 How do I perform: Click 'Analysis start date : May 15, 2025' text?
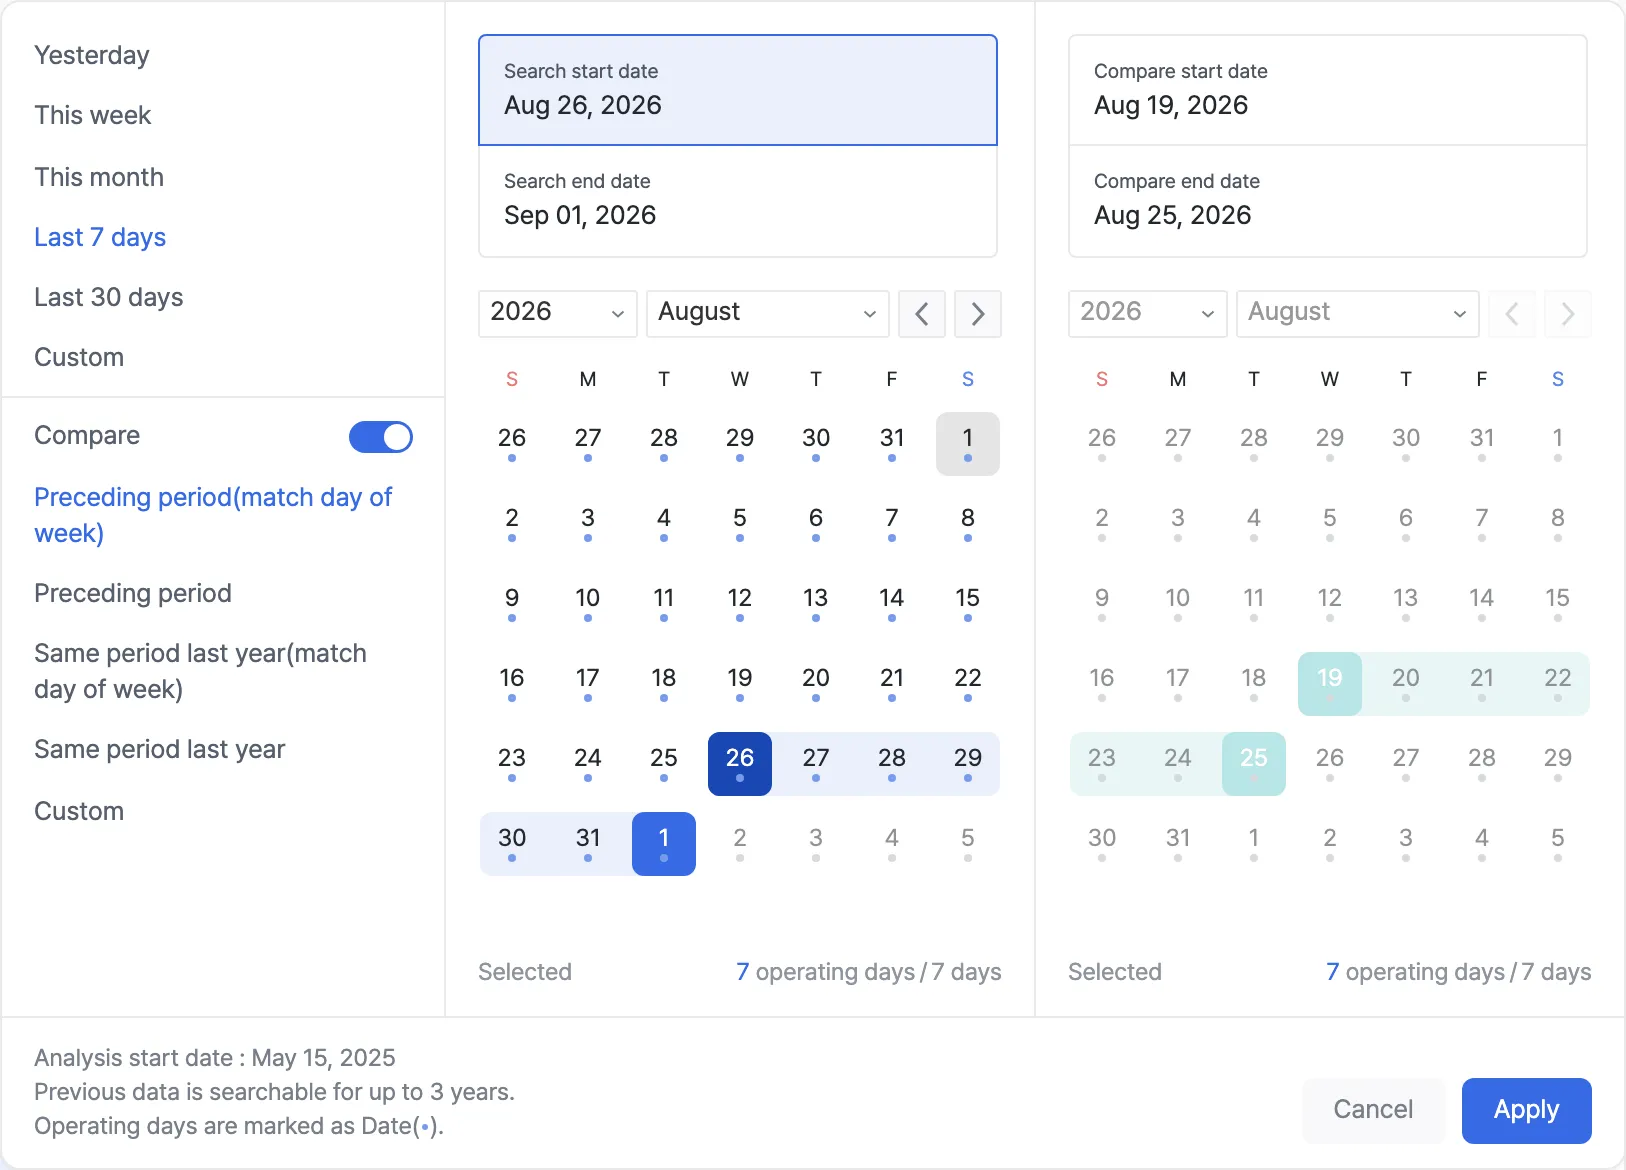tap(215, 1058)
